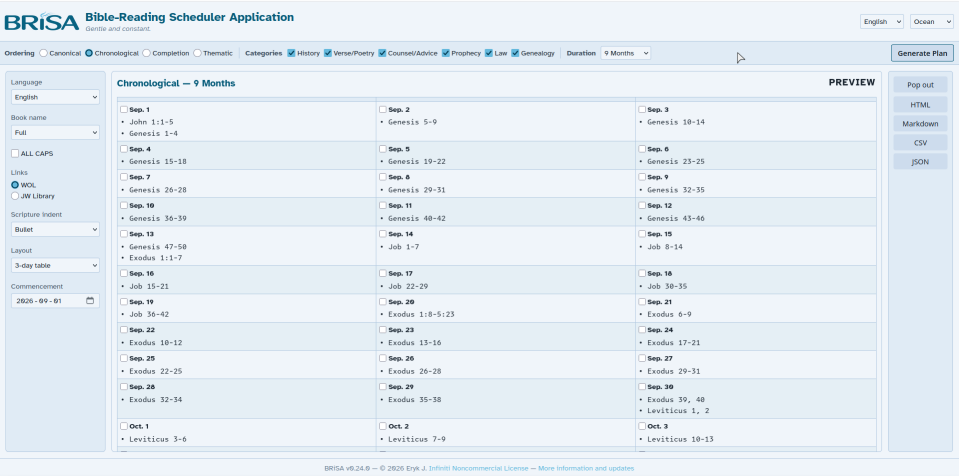Check off the Sep. 1 reading
This screenshot has height=476, width=959.
coord(124,110)
